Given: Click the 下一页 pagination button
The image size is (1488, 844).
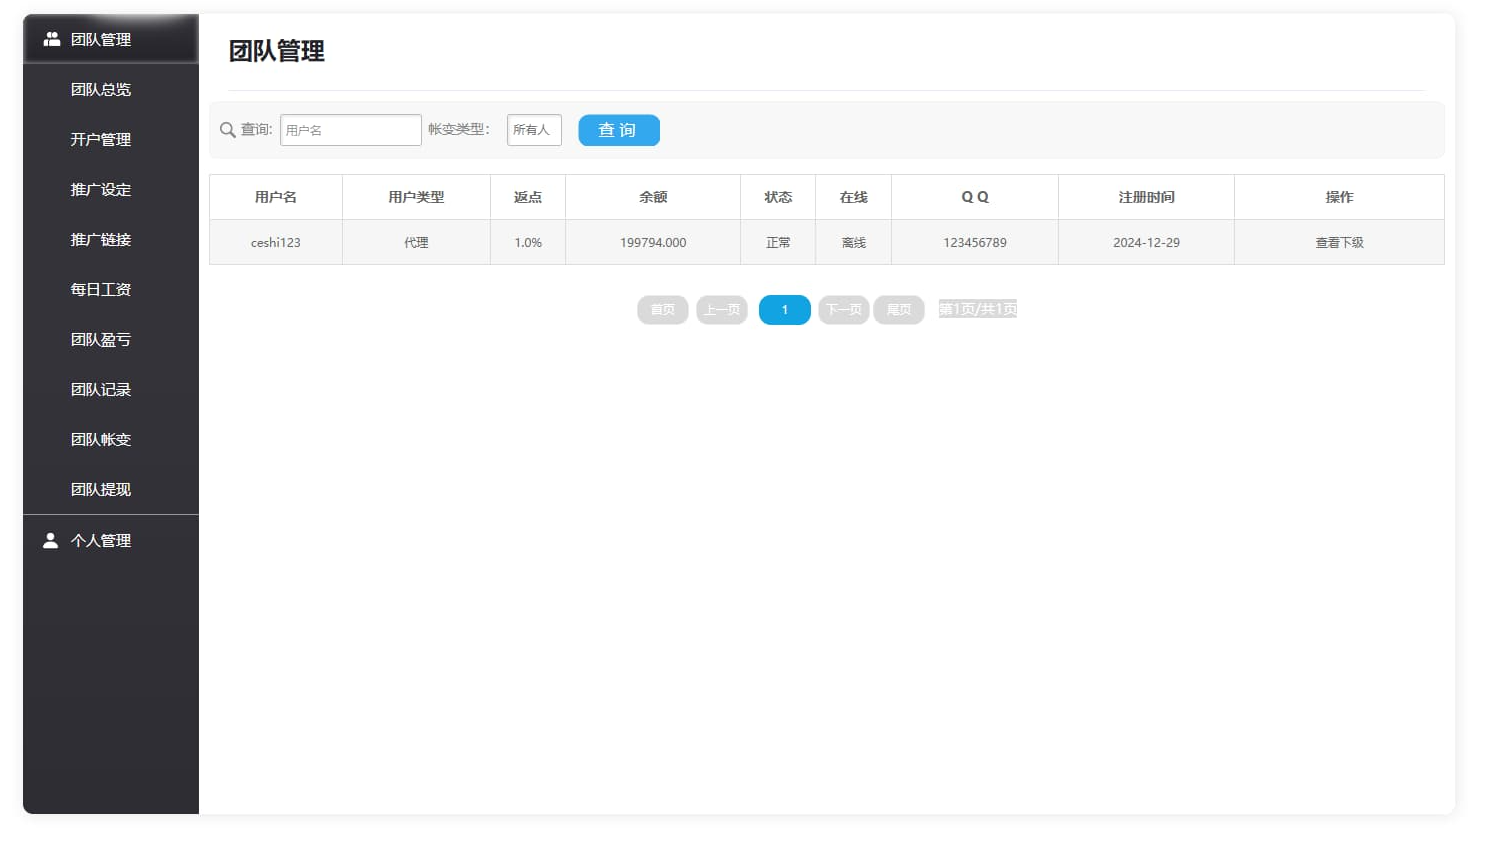Looking at the screenshot, I should (843, 310).
